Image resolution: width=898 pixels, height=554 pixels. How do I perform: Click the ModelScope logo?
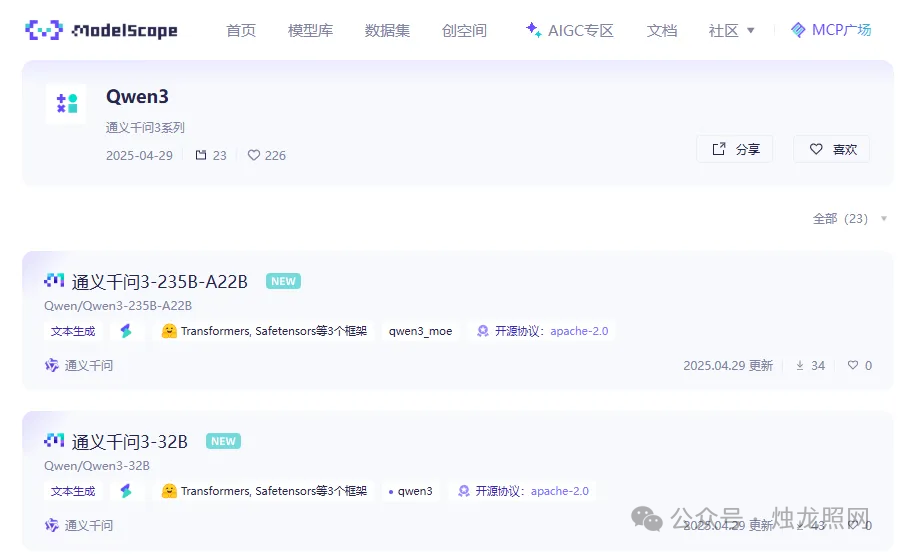101,30
